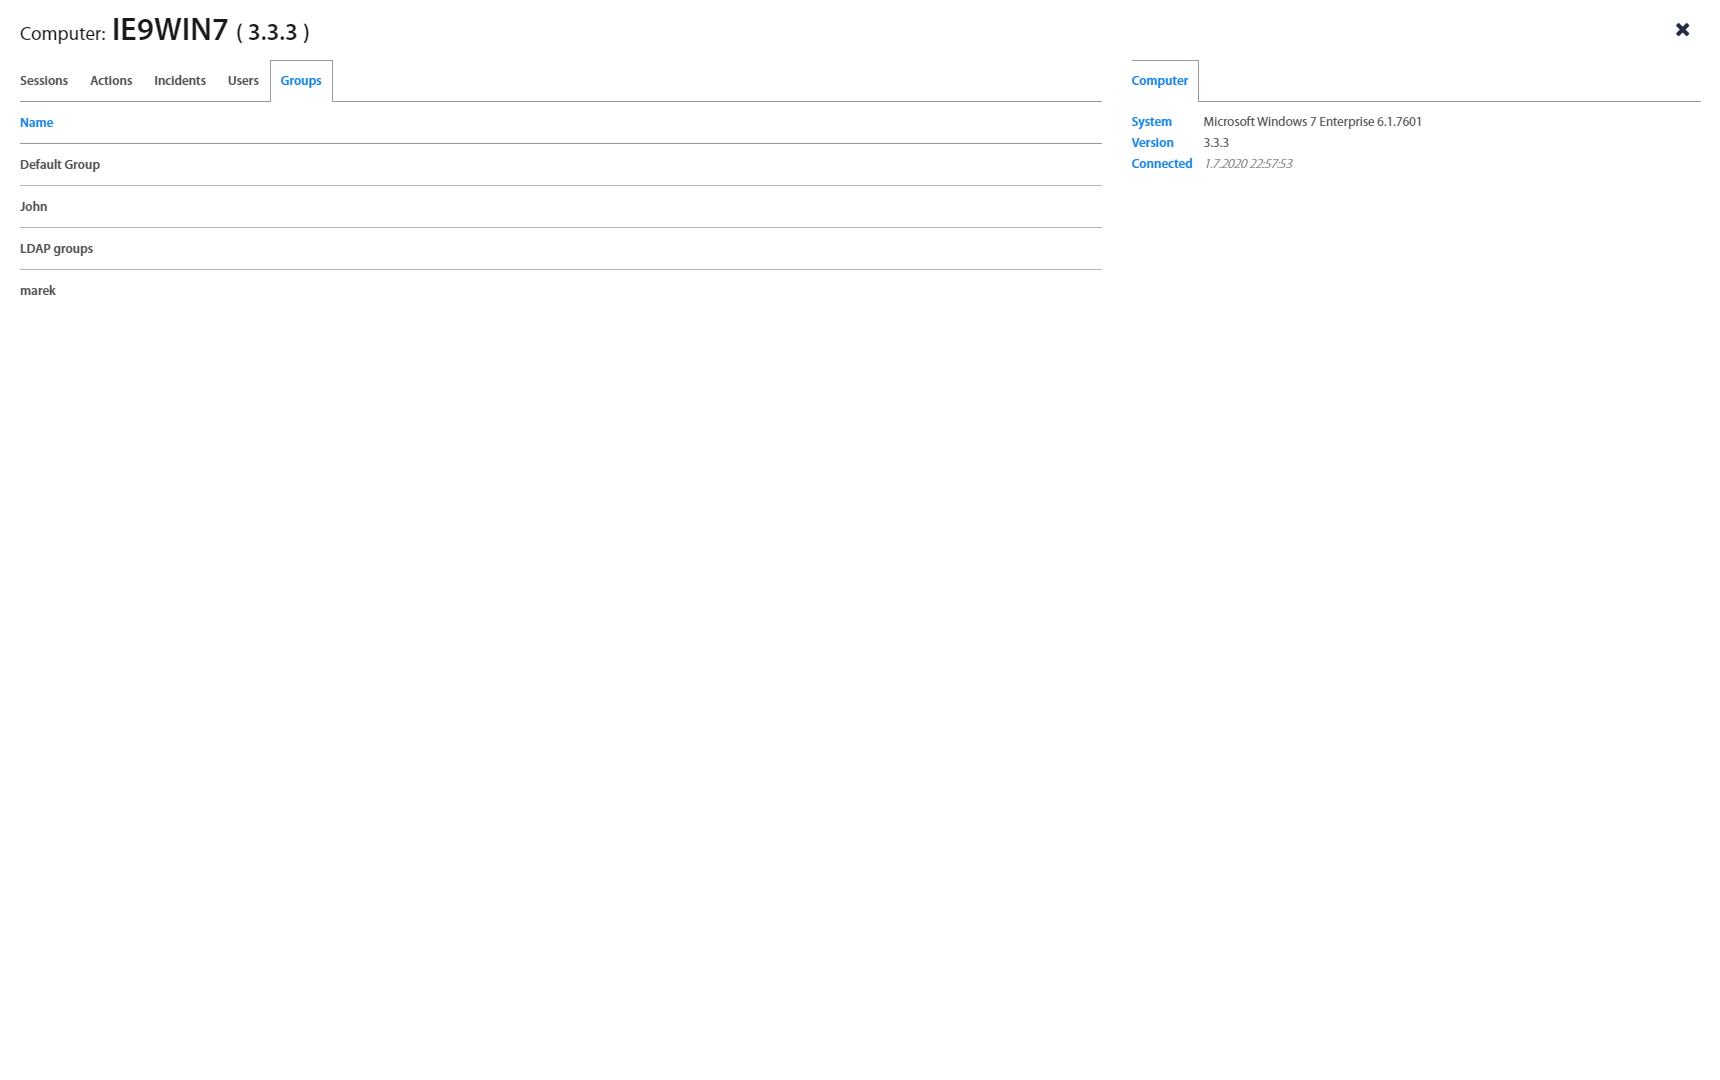The image size is (1720, 1080).
Task: Click the Connected field label
Action: [x=1161, y=164]
